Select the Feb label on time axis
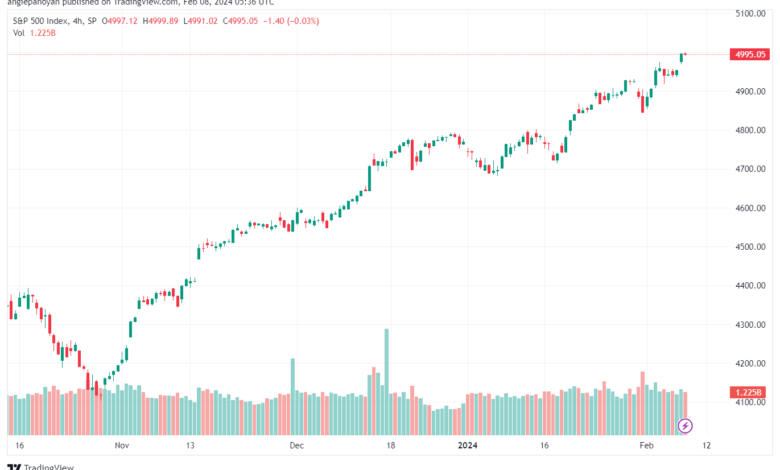 [646, 445]
